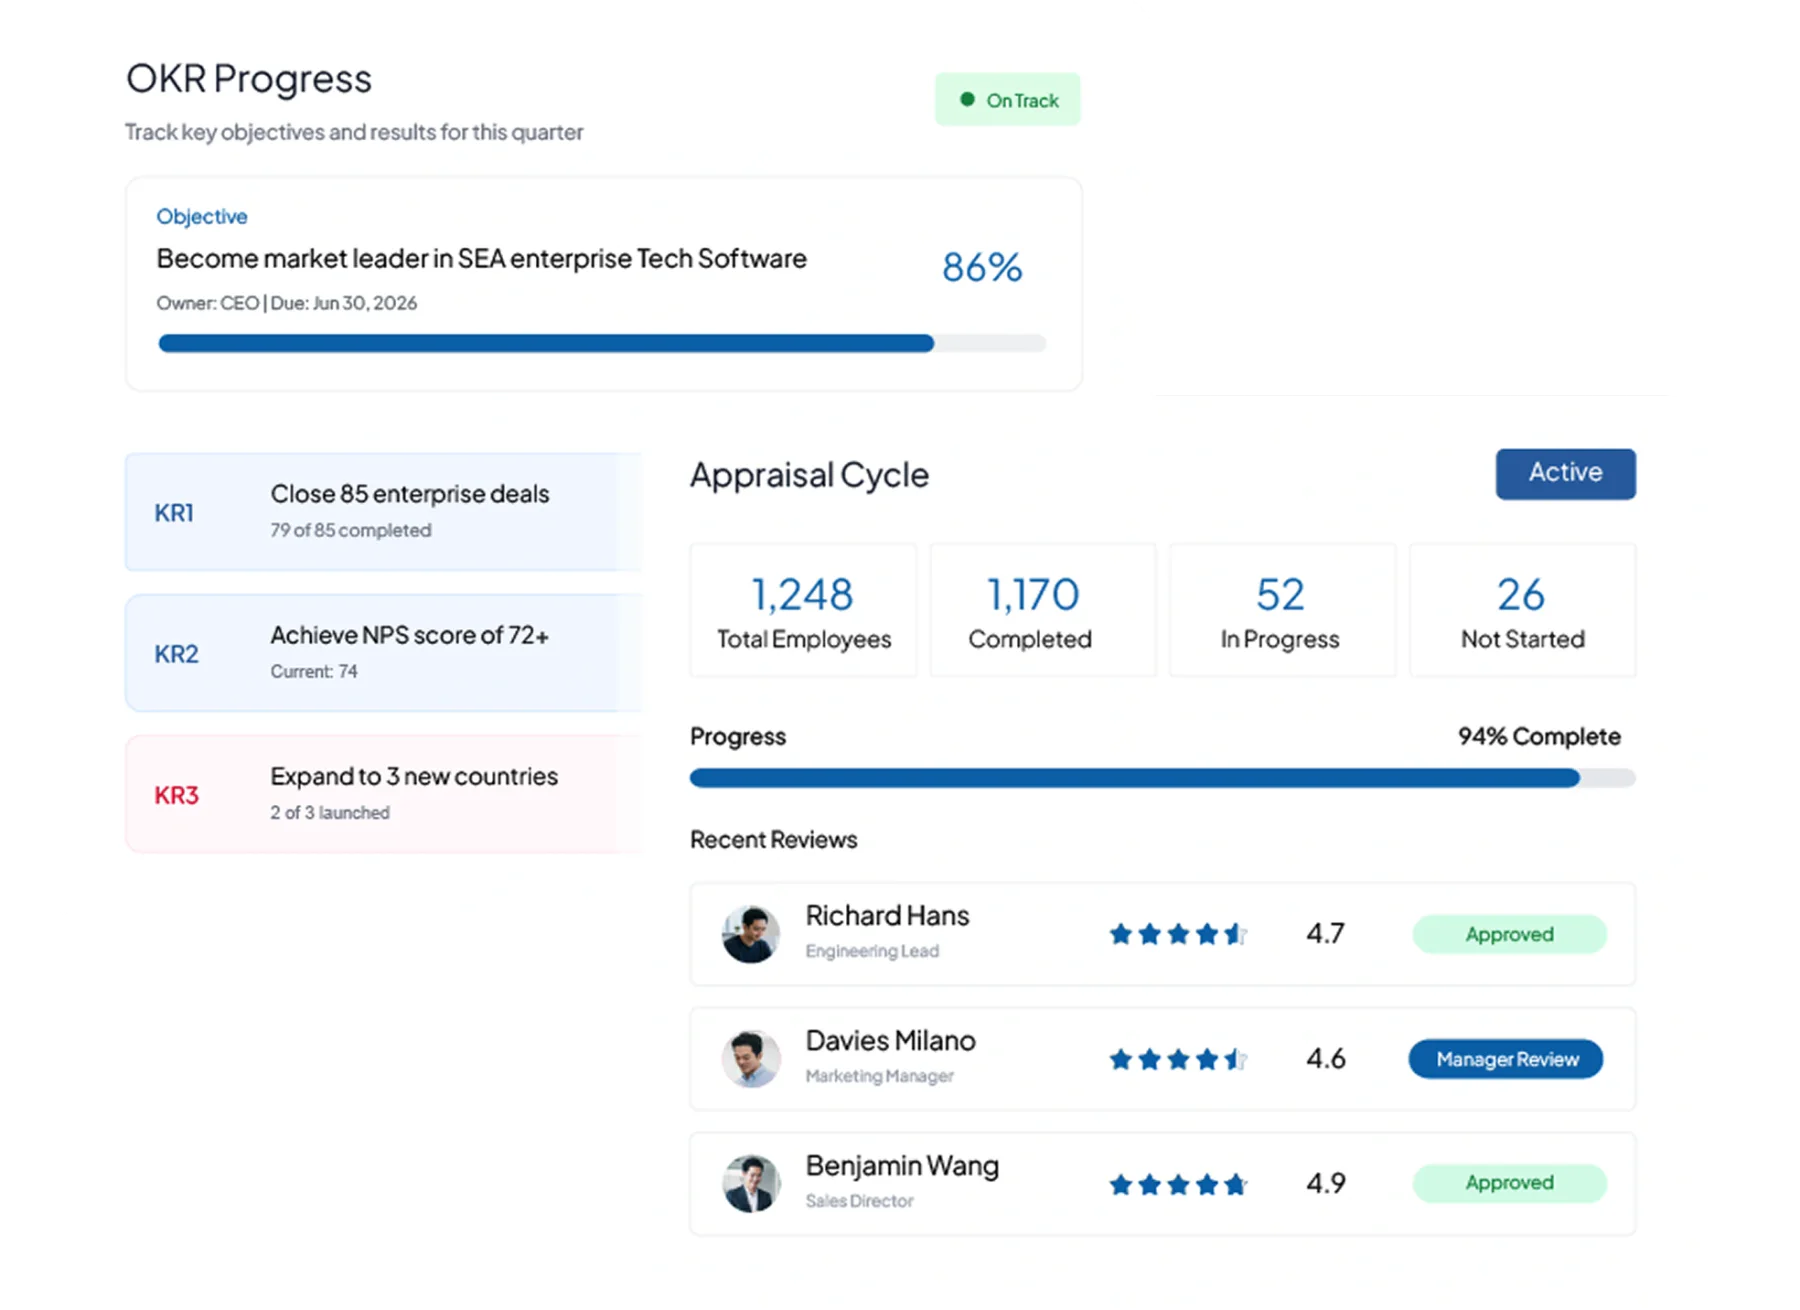Image resolution: width=1800 pixels, height=1310 pixels.
Task: Click the star rating for Richard Hans
Action: (x=1178, y=934)
